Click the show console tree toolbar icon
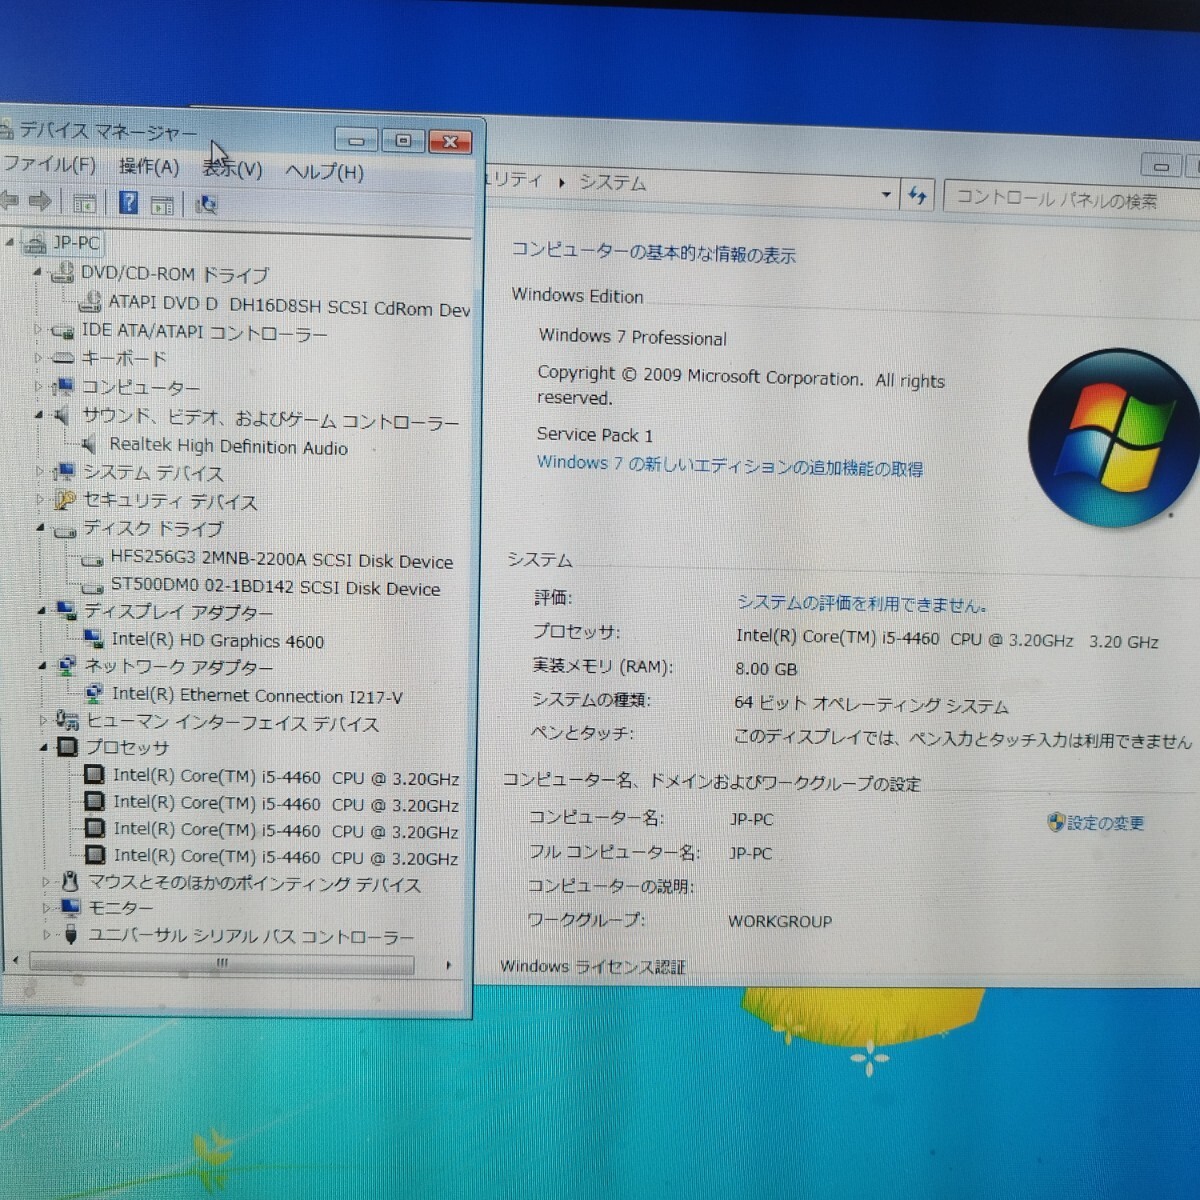Screen dimensions: 1200x1200 pos(84,203)
